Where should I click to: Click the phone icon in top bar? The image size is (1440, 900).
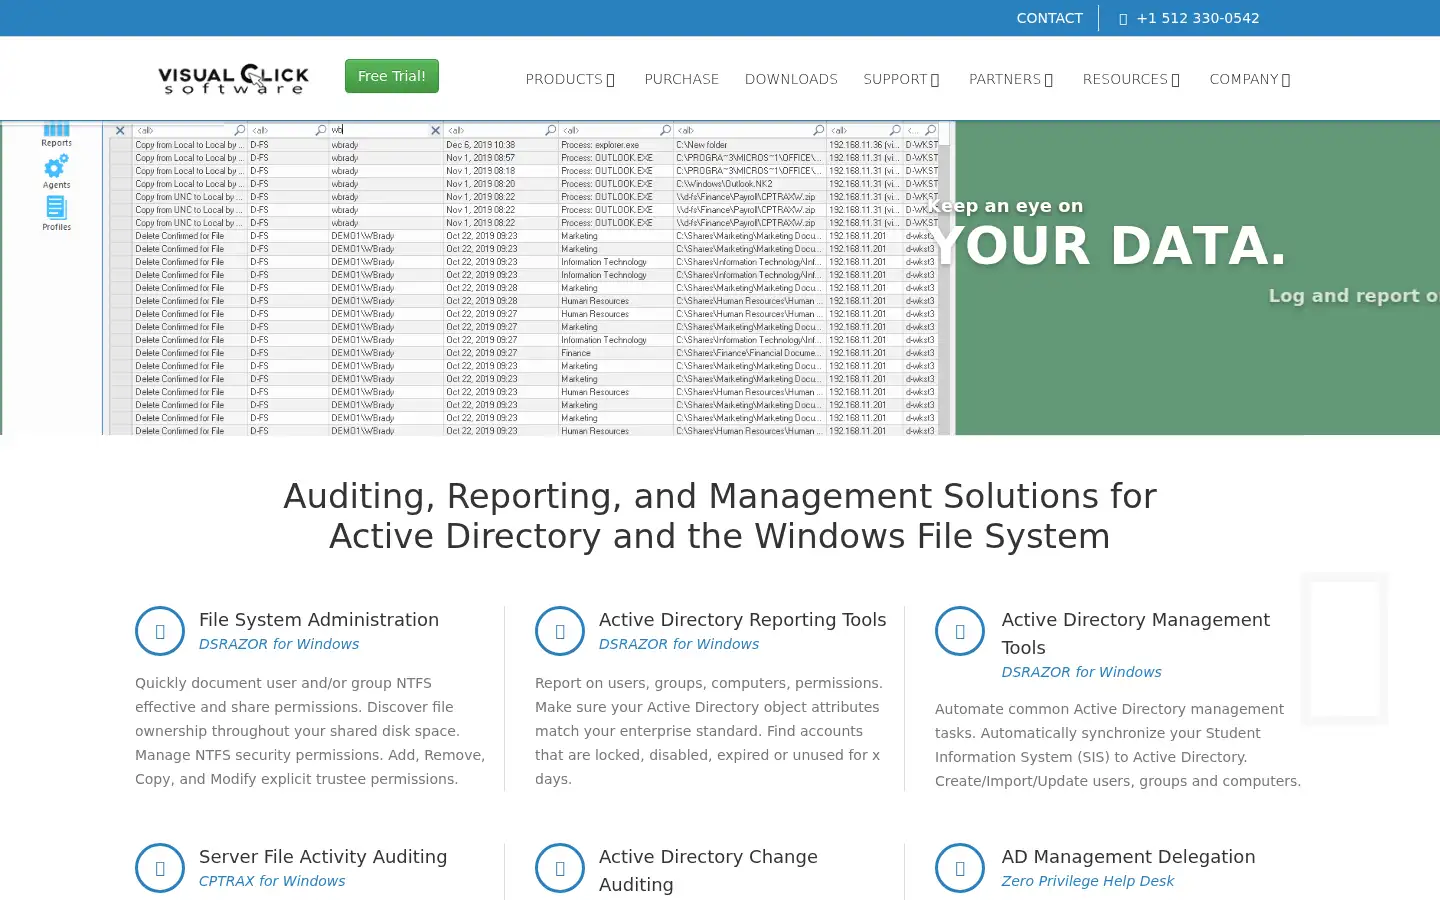tap(1123, 19)
